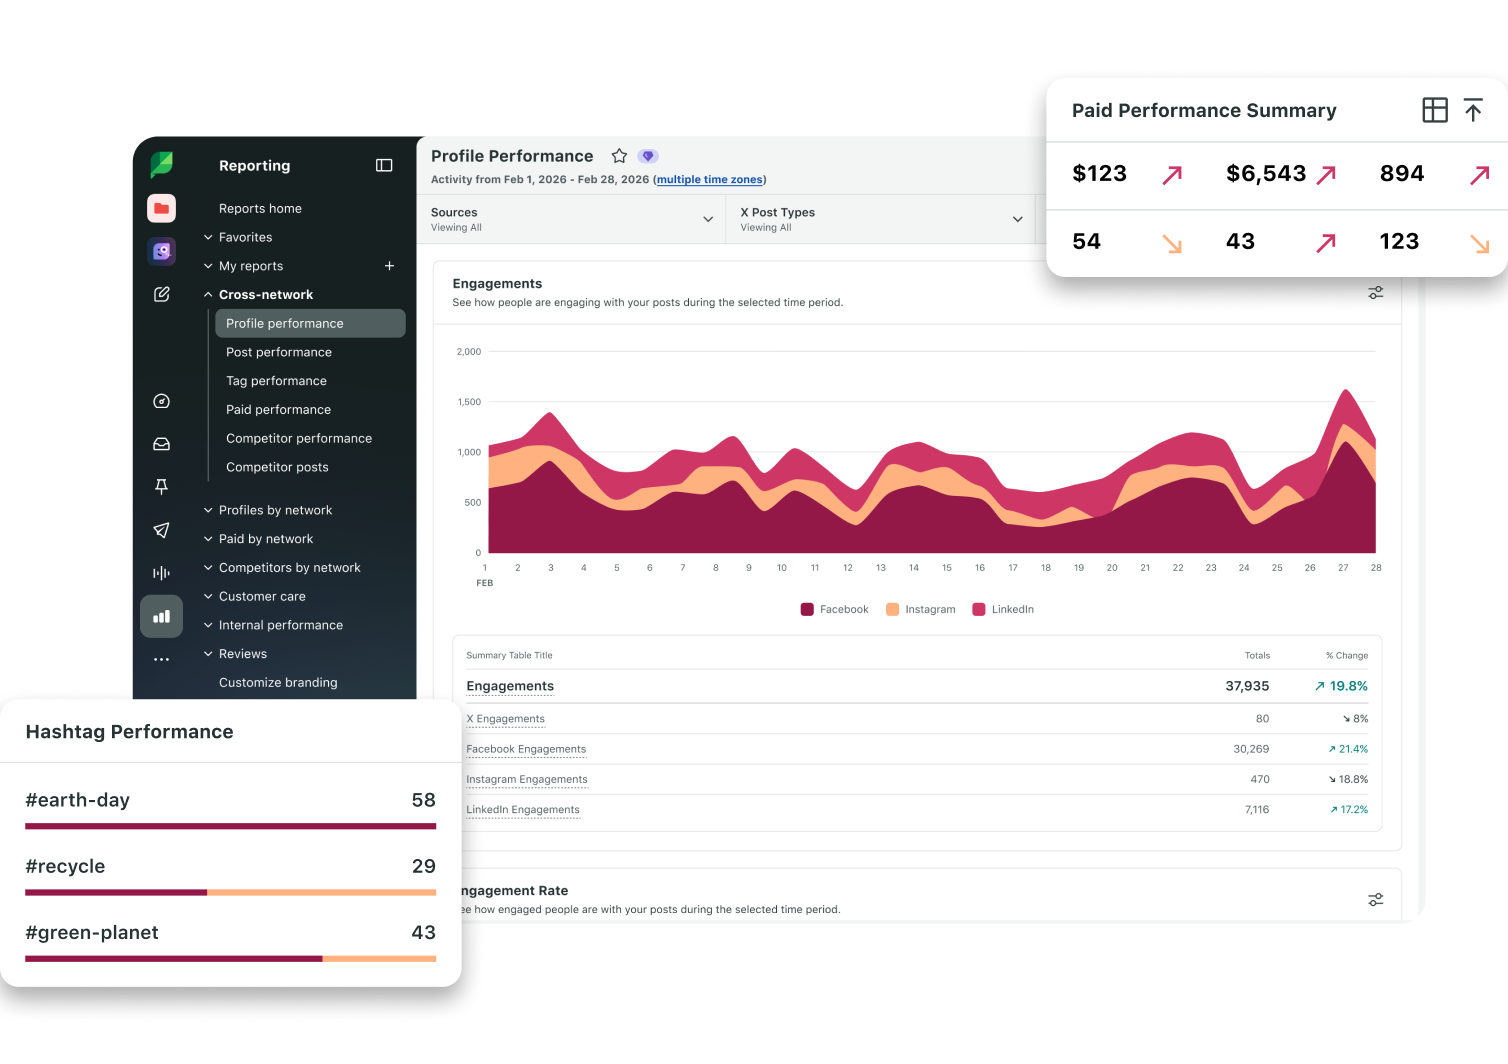Select the Publishing paper plane icon

click(x=162, y=530)
